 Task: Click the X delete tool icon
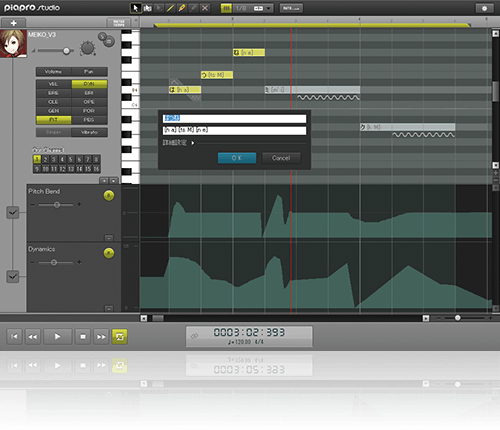(205, 8)
